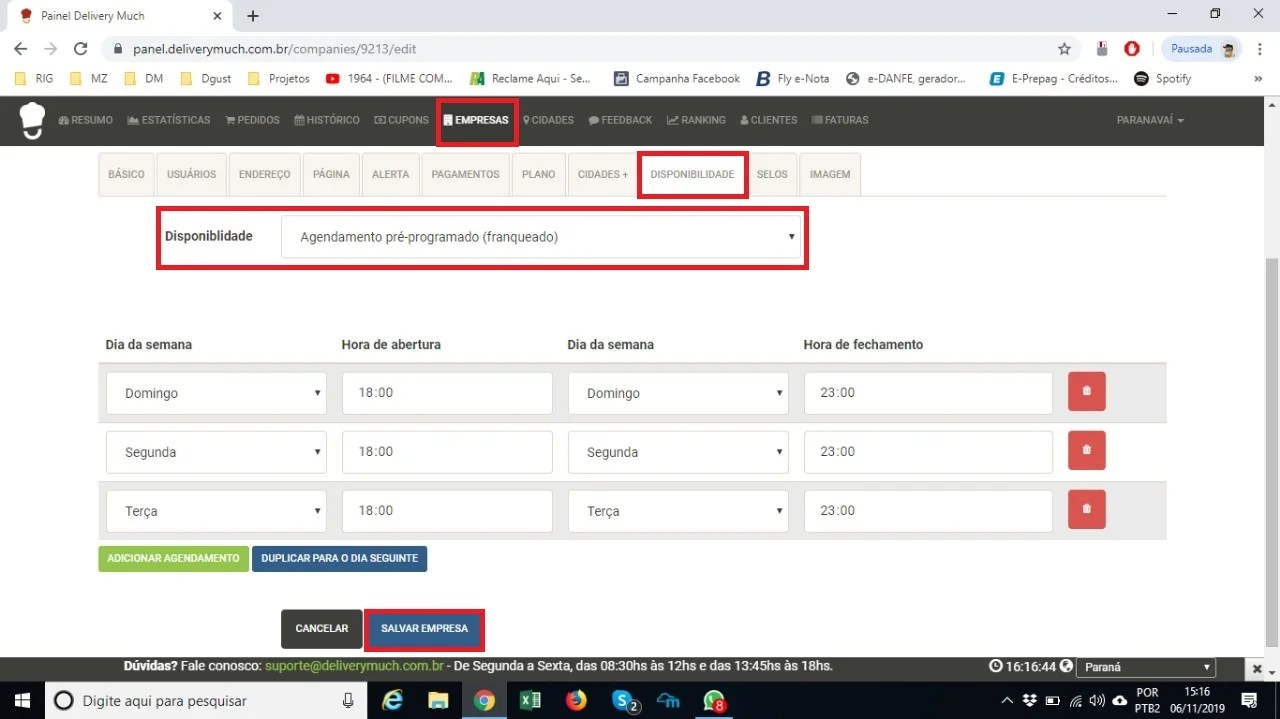Image resolution: width=1280 pixels, height=719 pixels.
Task: Click the suporte@deliverymuch.com.br link
Action: [x=354, y=666]
